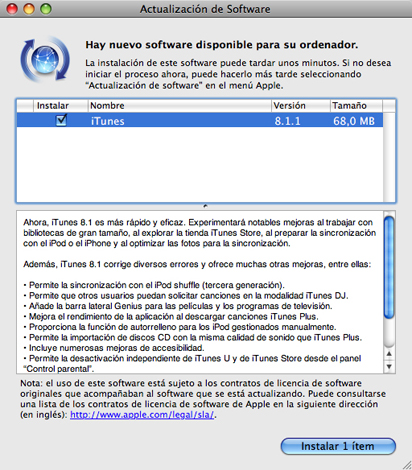Sort the list by the Nombre column
This screenshot has height=470, width=412.
click(179, 106)
